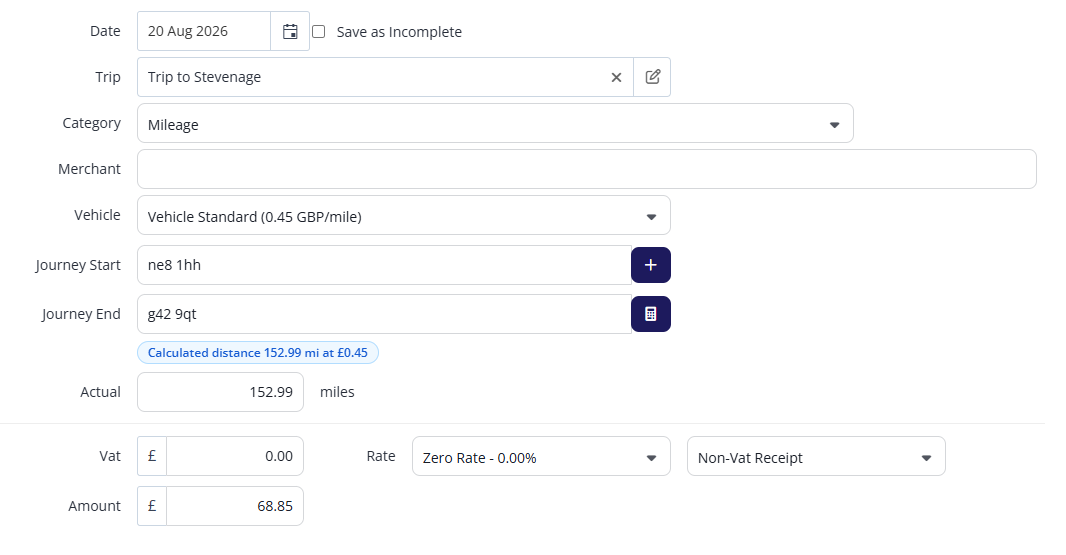
Task: Click the Calculated distance 152.99 mi badge
Action: (x=258, y=353)
